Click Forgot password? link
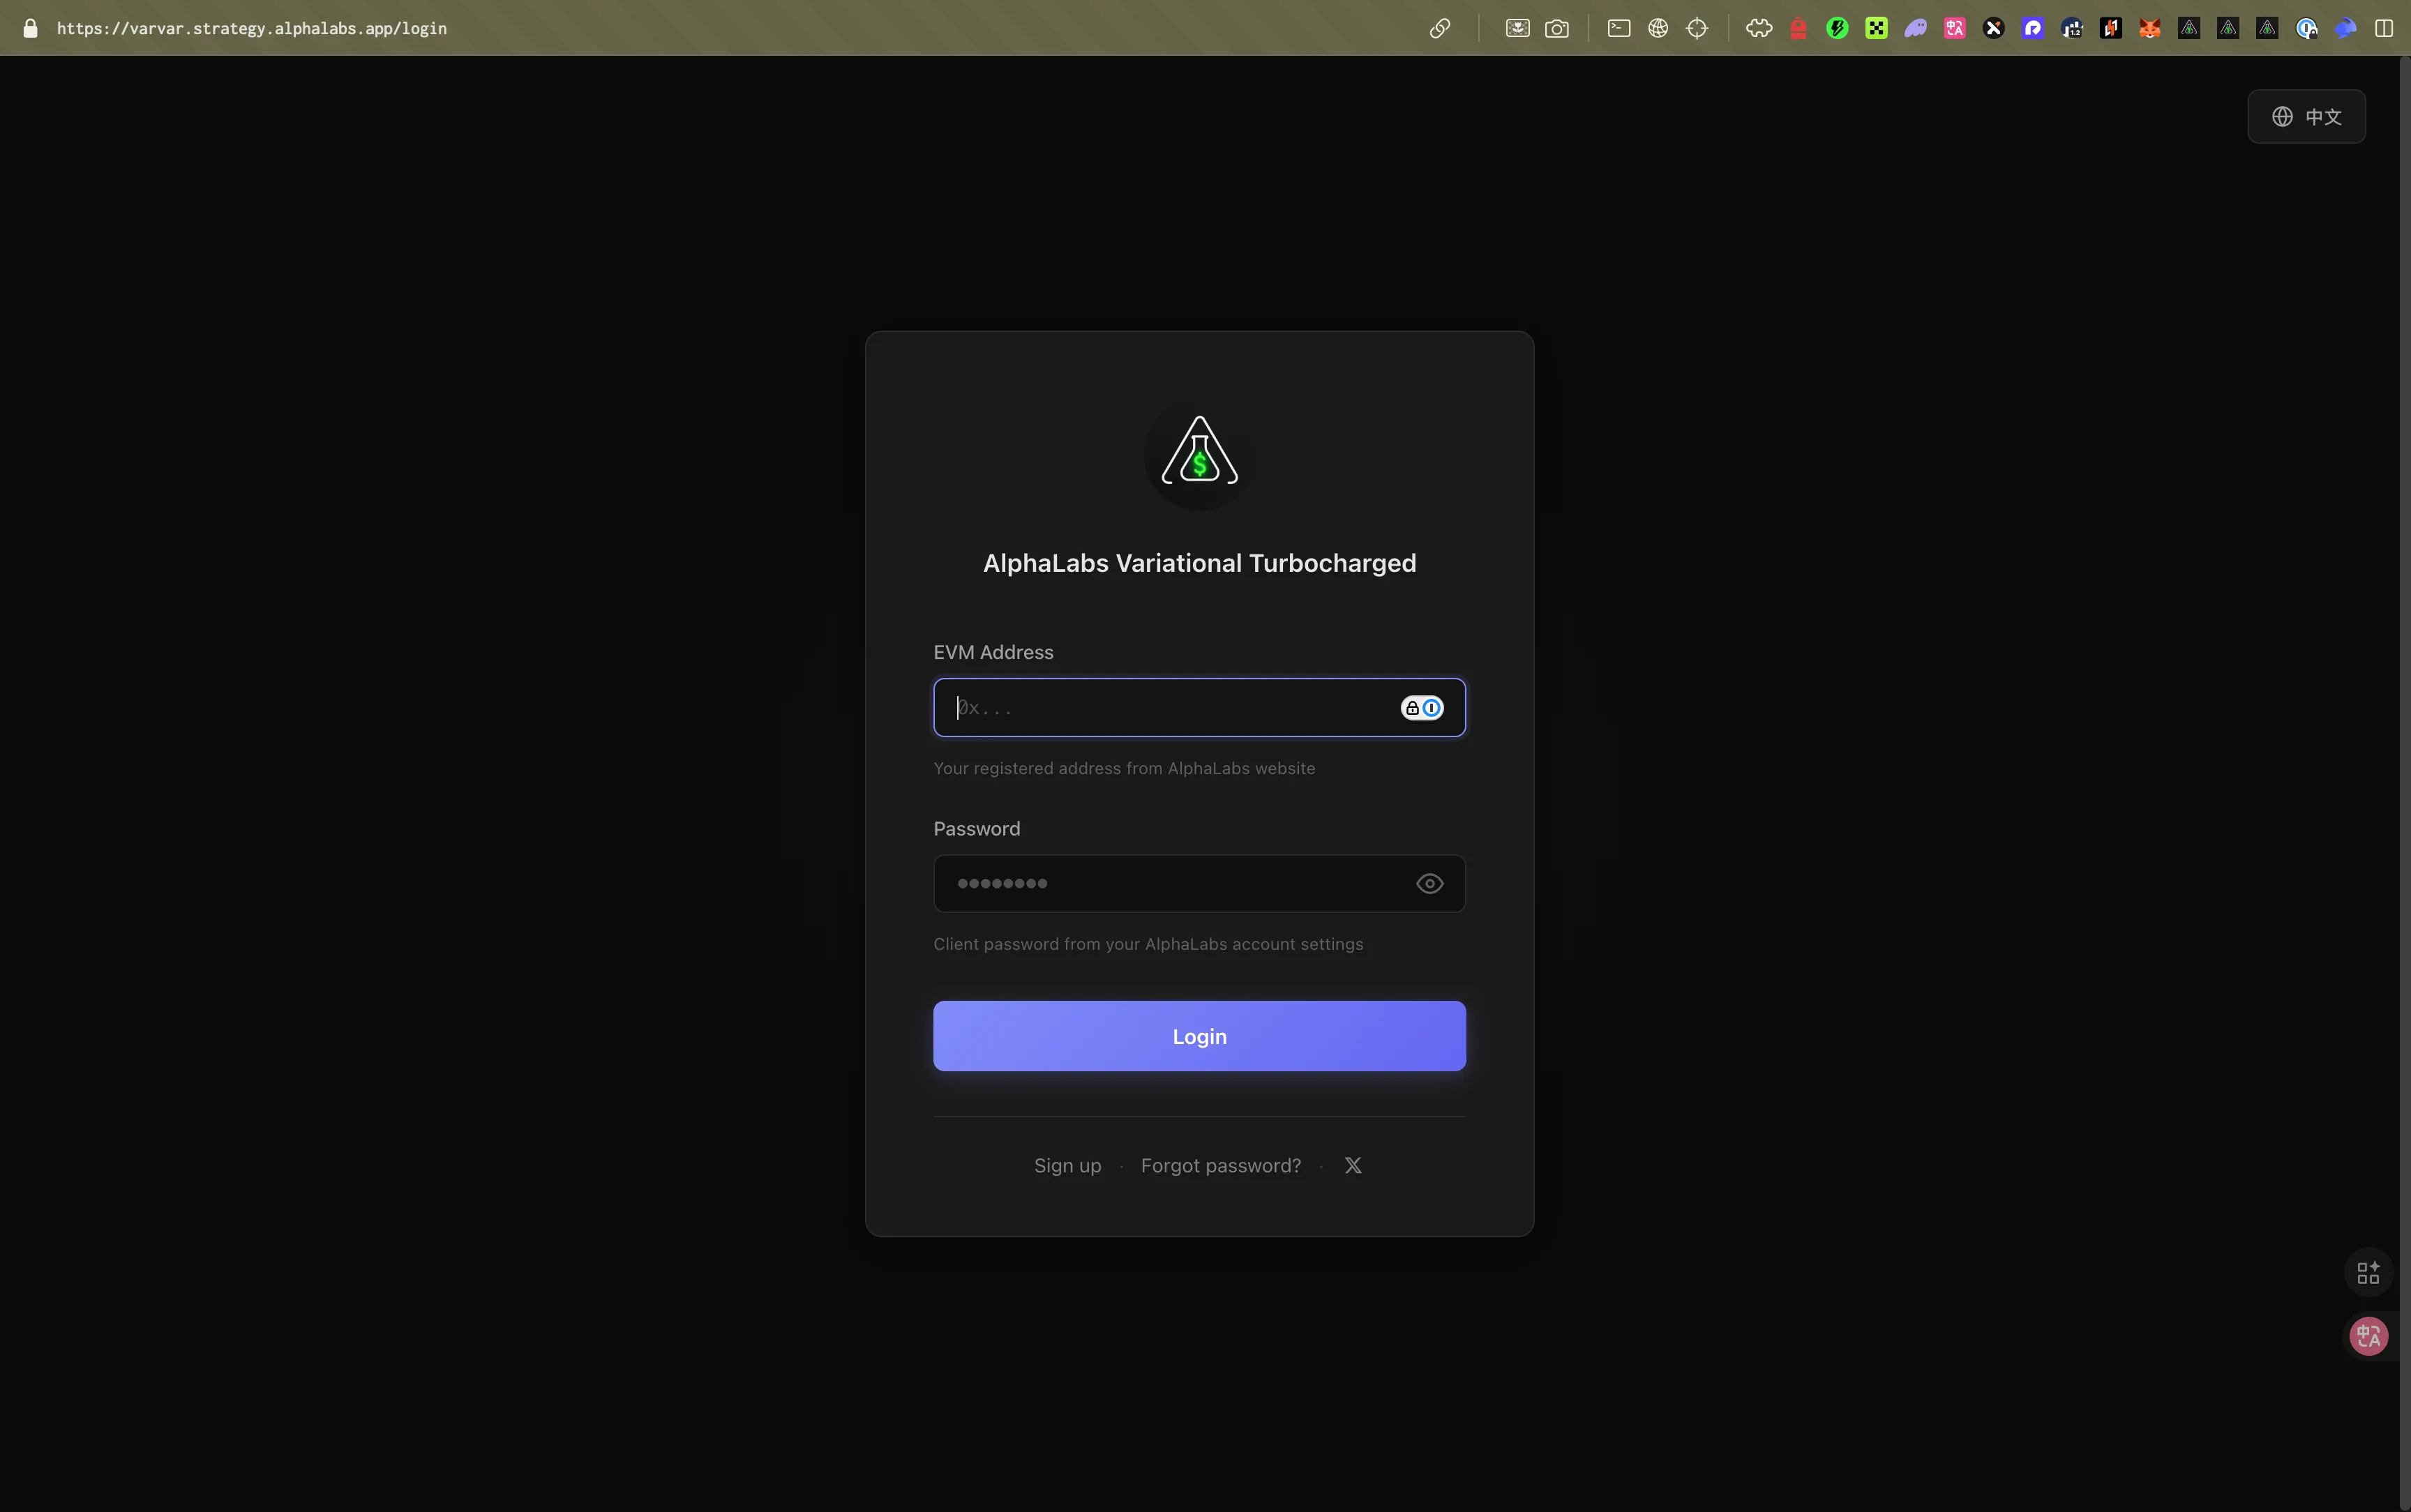 click(x=1220, y=1165)
